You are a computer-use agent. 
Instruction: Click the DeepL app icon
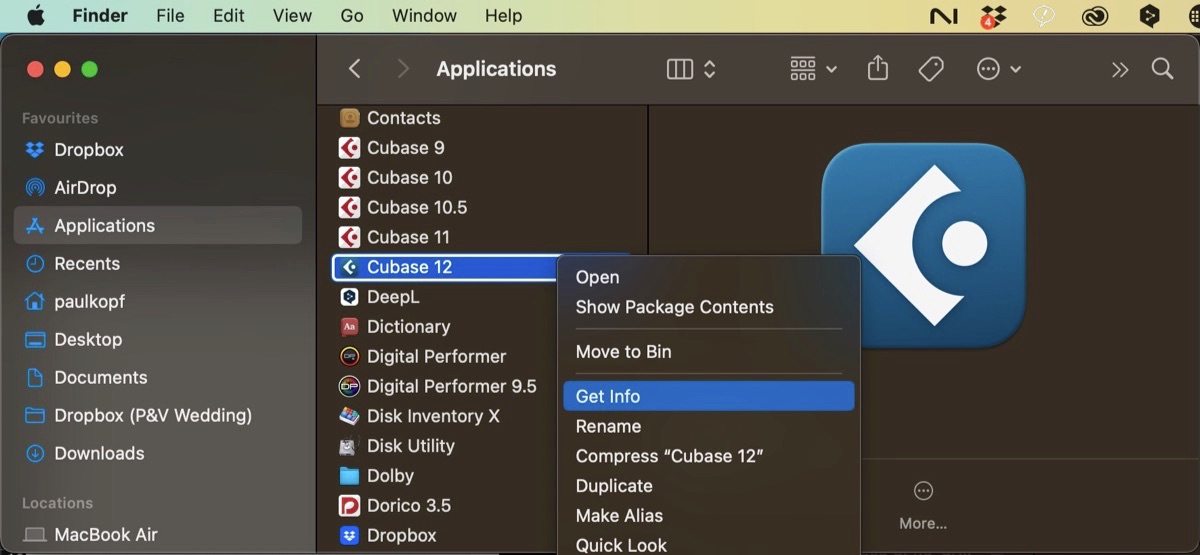(349, 297)
